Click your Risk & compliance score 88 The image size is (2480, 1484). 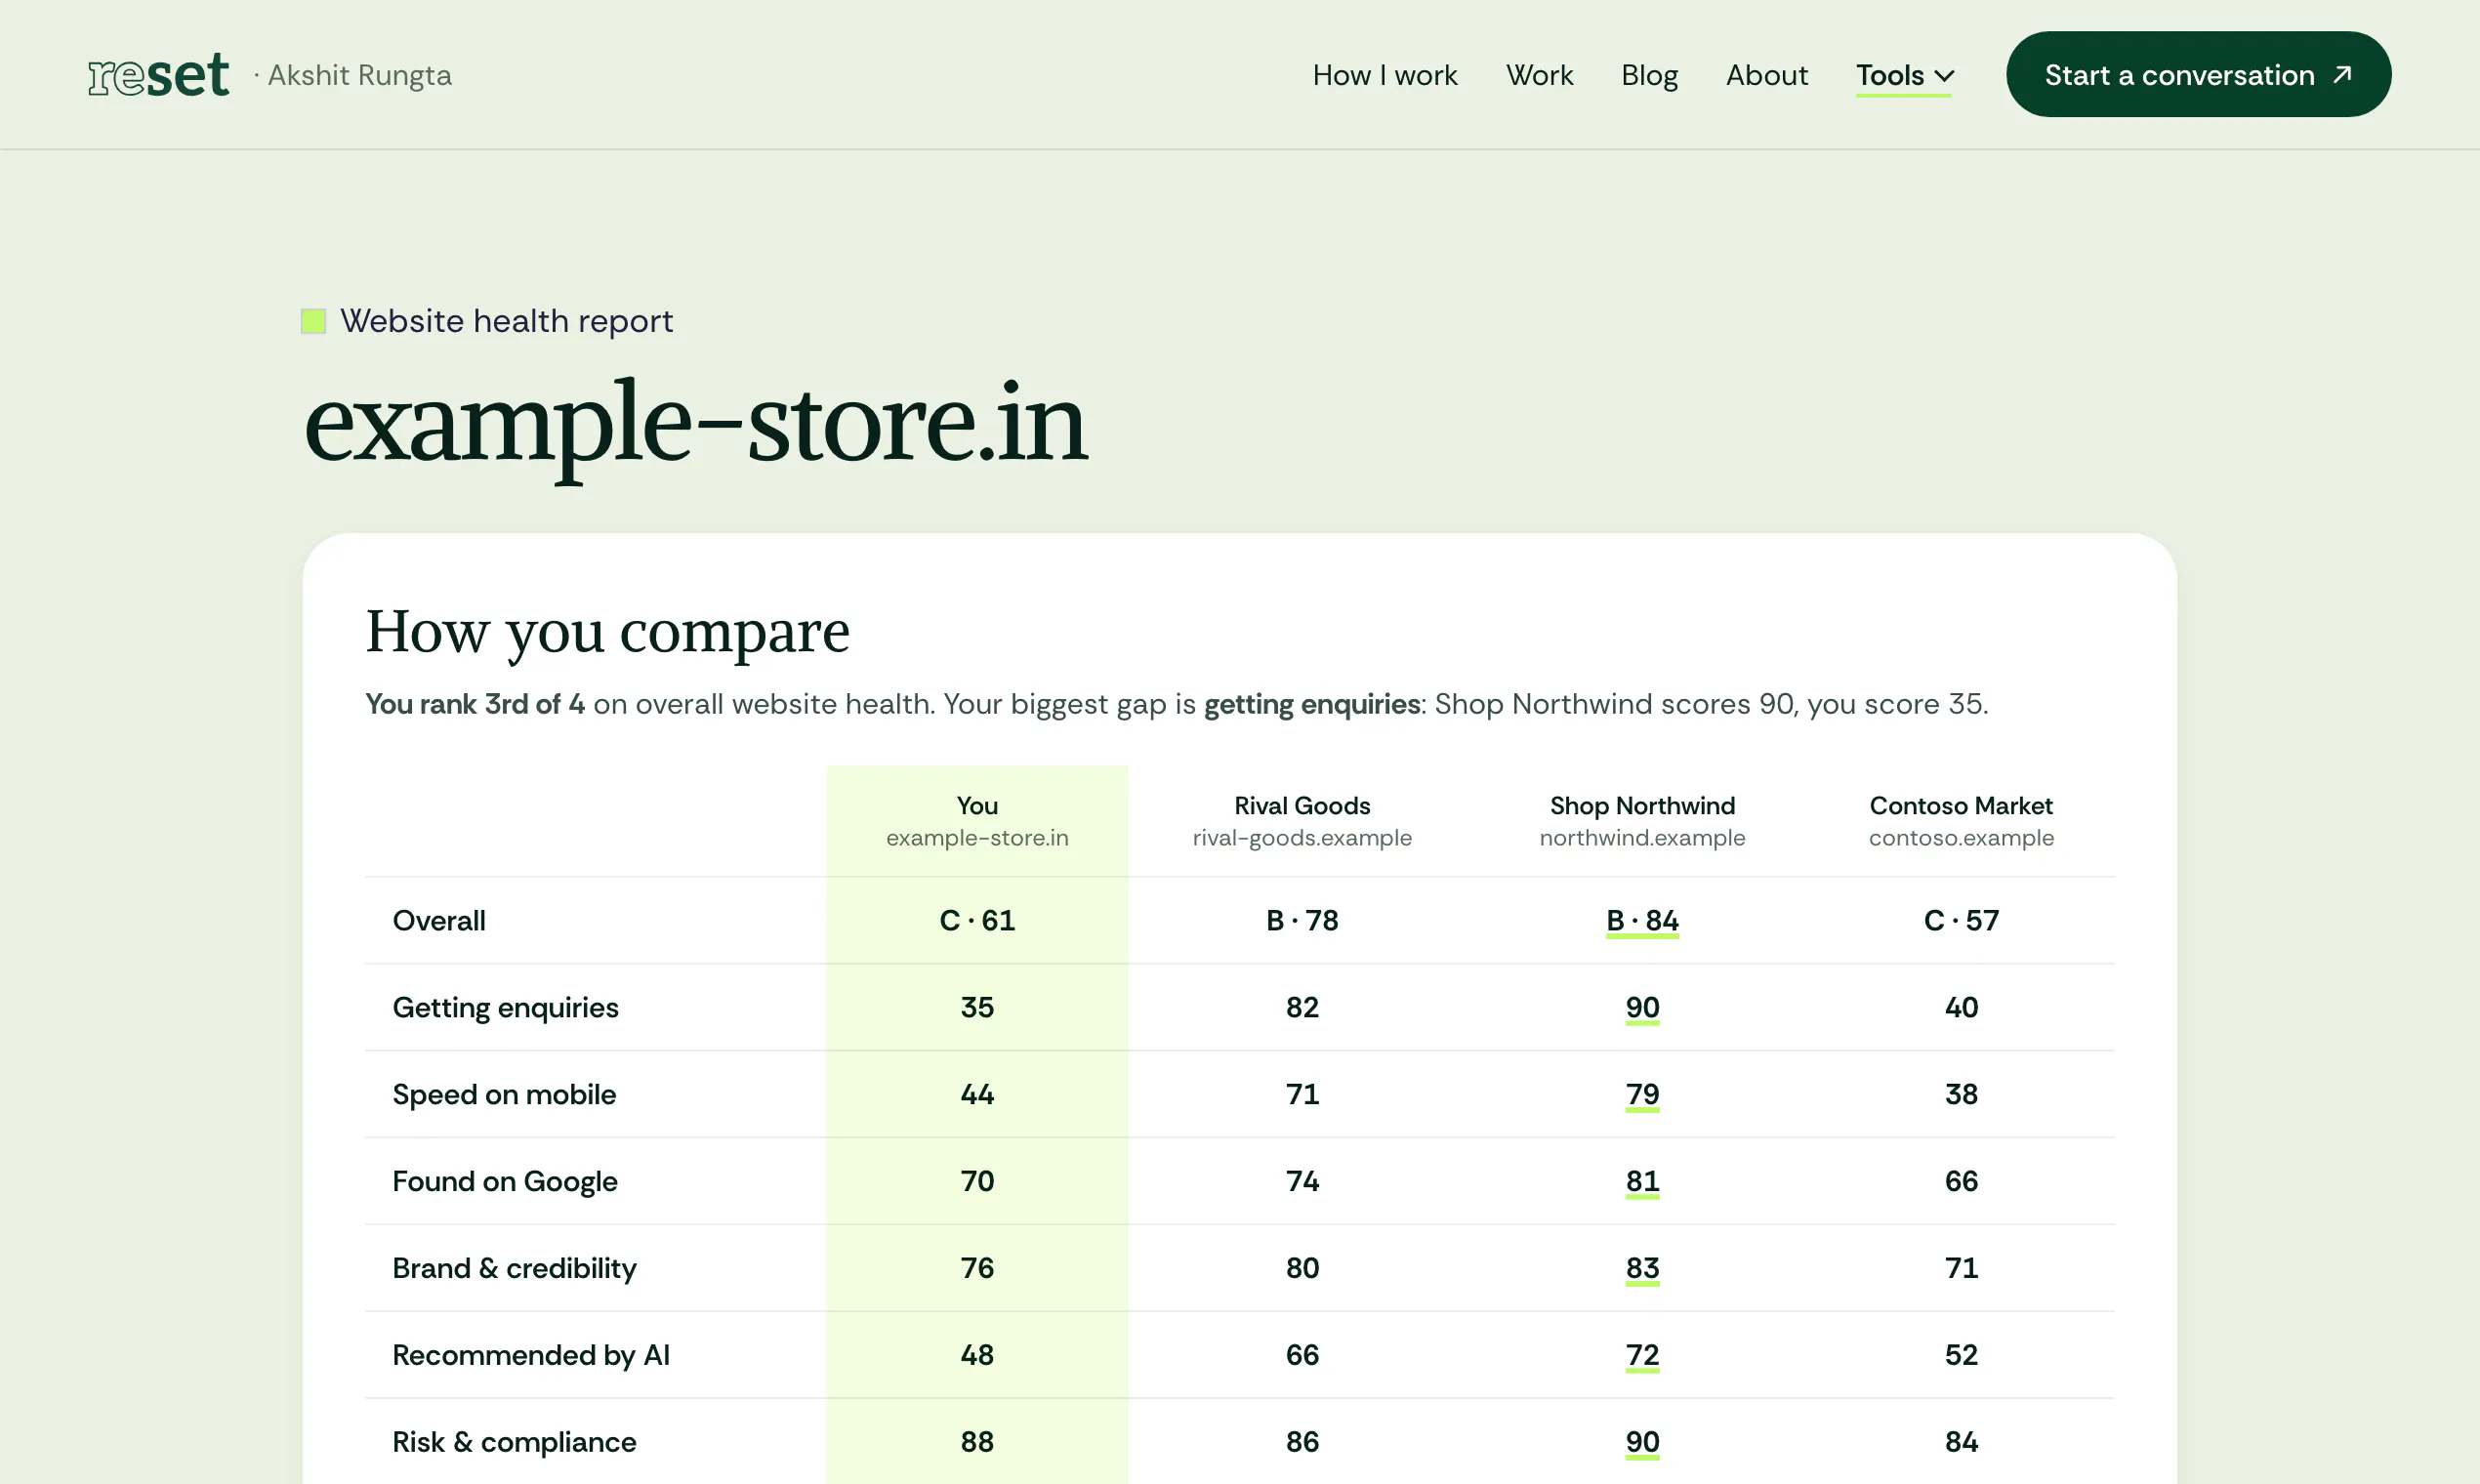[977, 1442]
